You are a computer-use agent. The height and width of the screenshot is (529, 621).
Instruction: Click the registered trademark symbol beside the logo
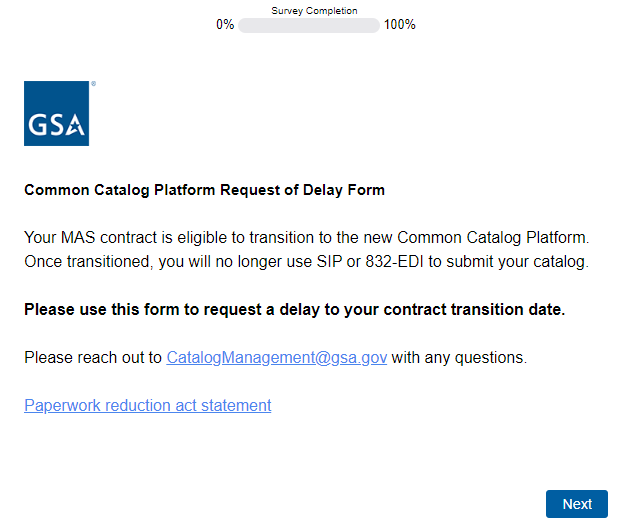[x=93, y=84]
